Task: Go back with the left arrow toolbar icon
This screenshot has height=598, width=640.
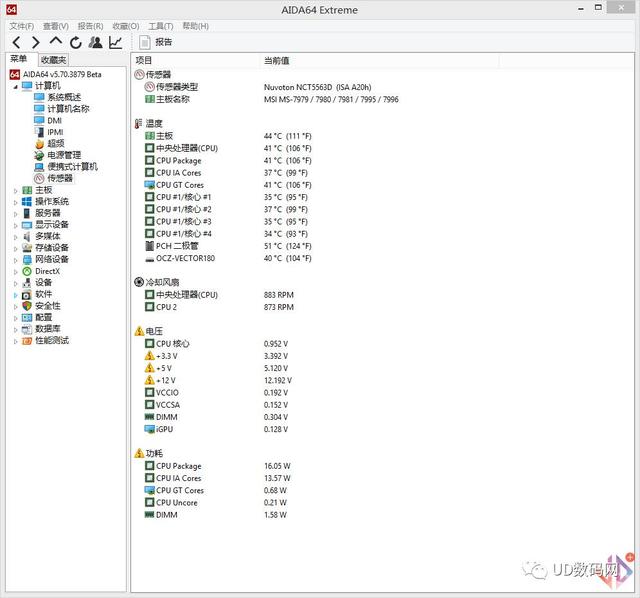Action: [x=16, y=42]
